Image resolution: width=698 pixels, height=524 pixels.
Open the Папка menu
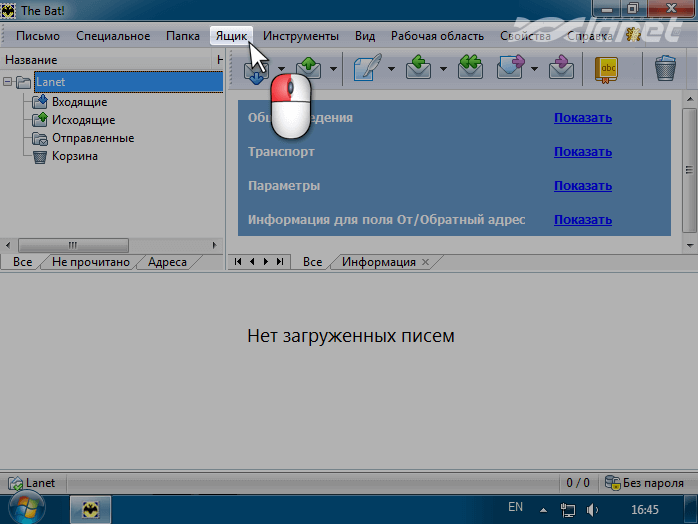coord(183,36)
